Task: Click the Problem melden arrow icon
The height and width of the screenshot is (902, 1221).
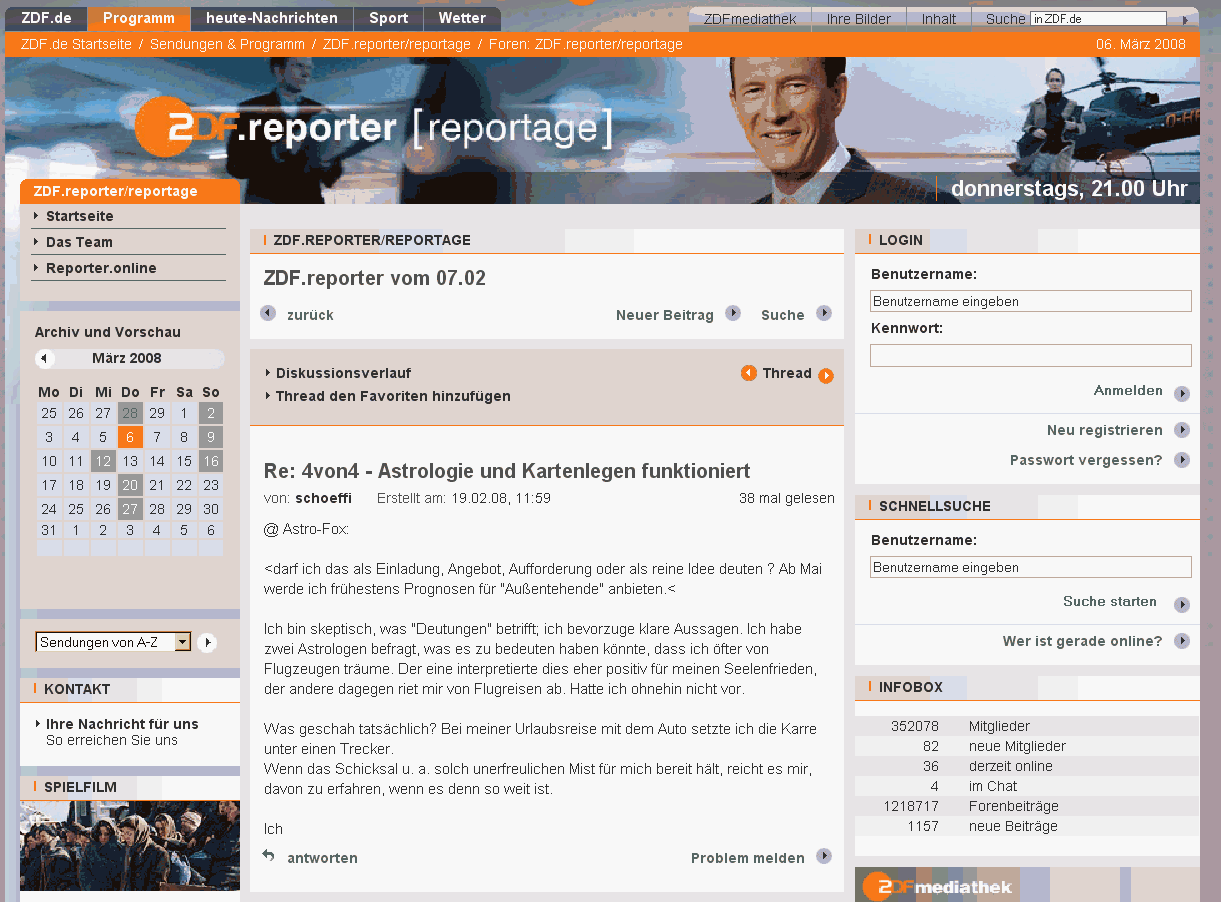Action: coord(823,857)
